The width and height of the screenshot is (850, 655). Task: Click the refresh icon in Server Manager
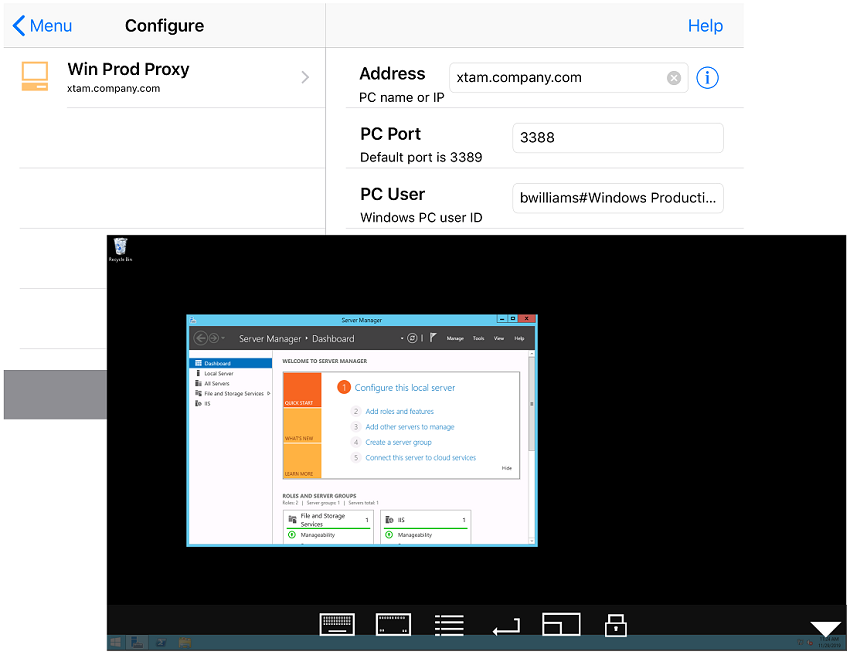(x=413, y=337)
